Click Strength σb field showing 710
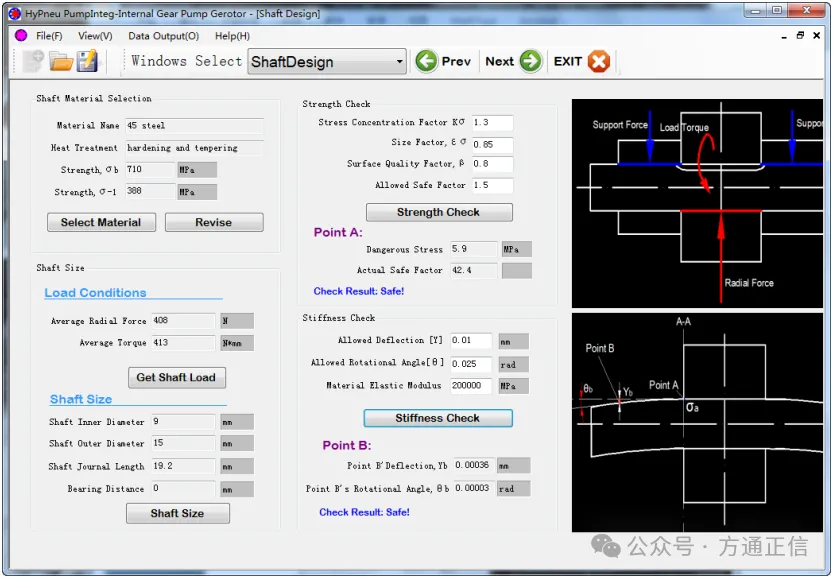Screen dimensions: 835x579 click(x=150, y=170)
